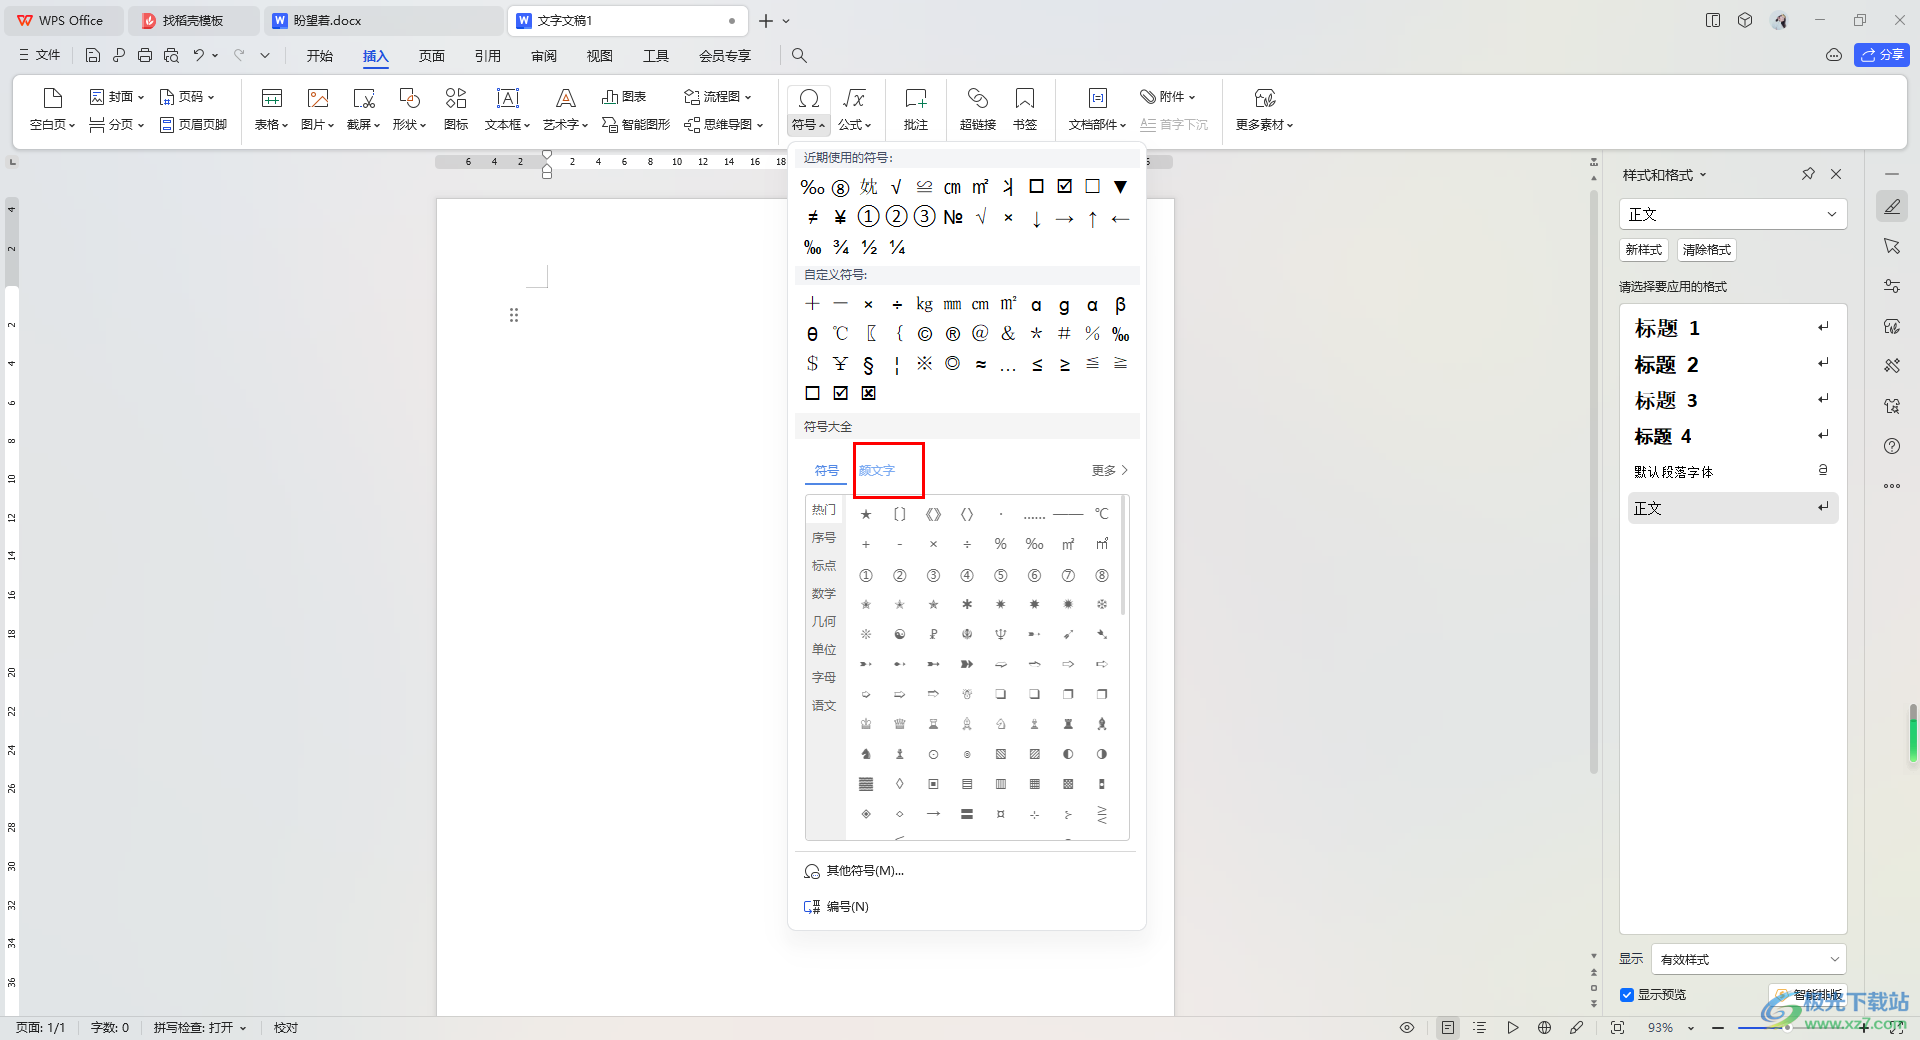
Task: Click the 新样式 button
Action: 1643,250
